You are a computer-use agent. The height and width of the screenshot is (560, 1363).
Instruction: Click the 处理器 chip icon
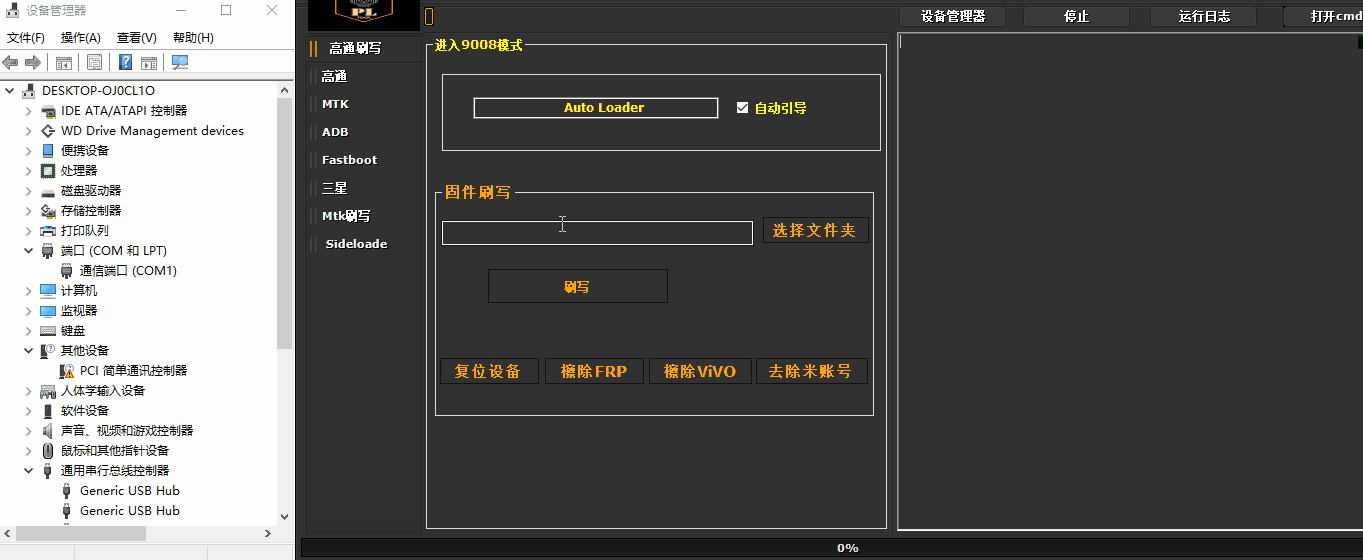coord(48,171)
